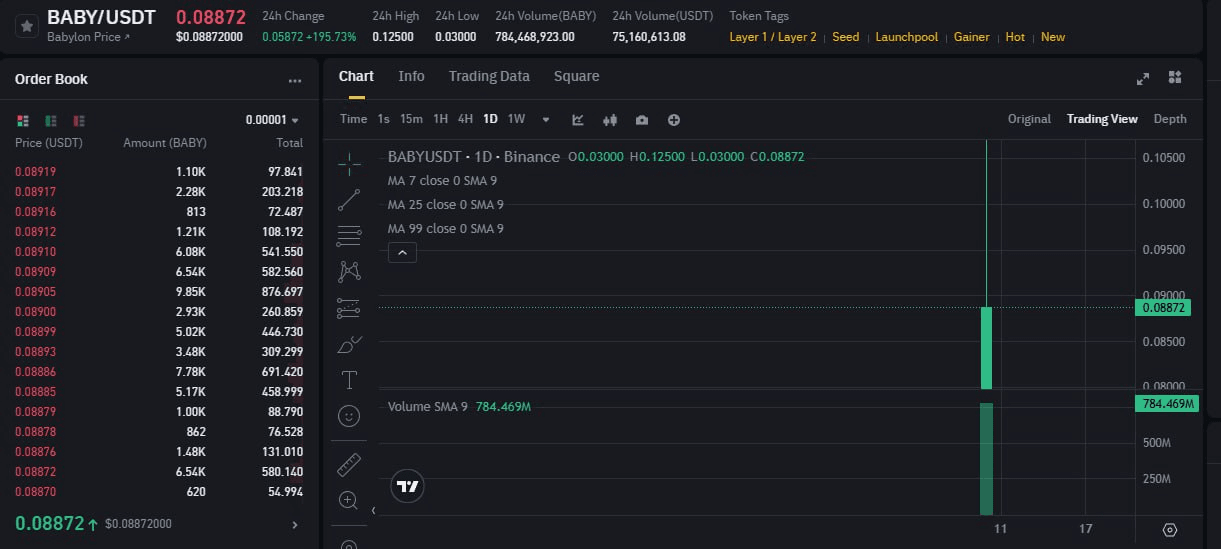Image resolution: width=1221 pixels, height=549 pixels.
Task: Click the MA 99 close 0 SMA 9 legend
Action: (x=445, y=229)
